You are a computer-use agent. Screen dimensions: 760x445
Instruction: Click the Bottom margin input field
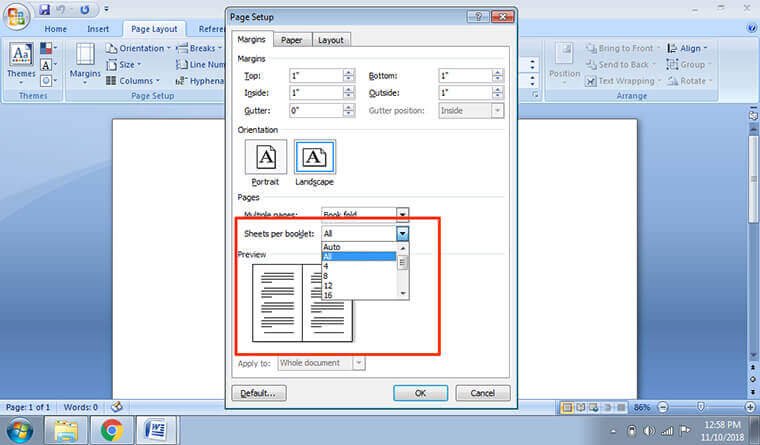465,76
